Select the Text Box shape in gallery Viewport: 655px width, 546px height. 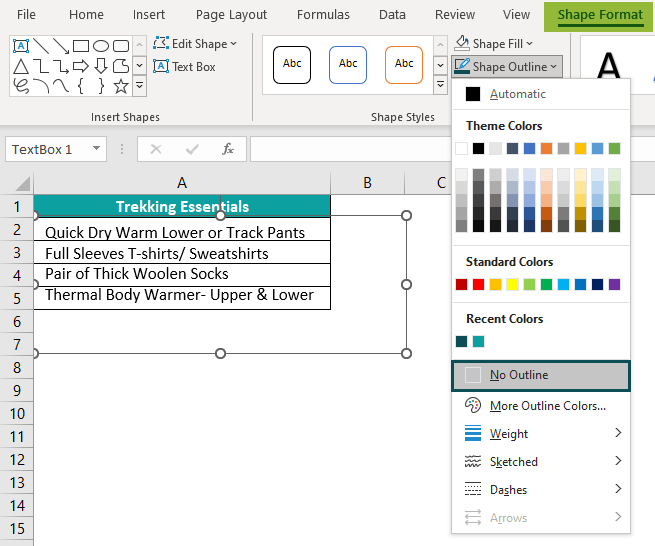click(21, 46)
